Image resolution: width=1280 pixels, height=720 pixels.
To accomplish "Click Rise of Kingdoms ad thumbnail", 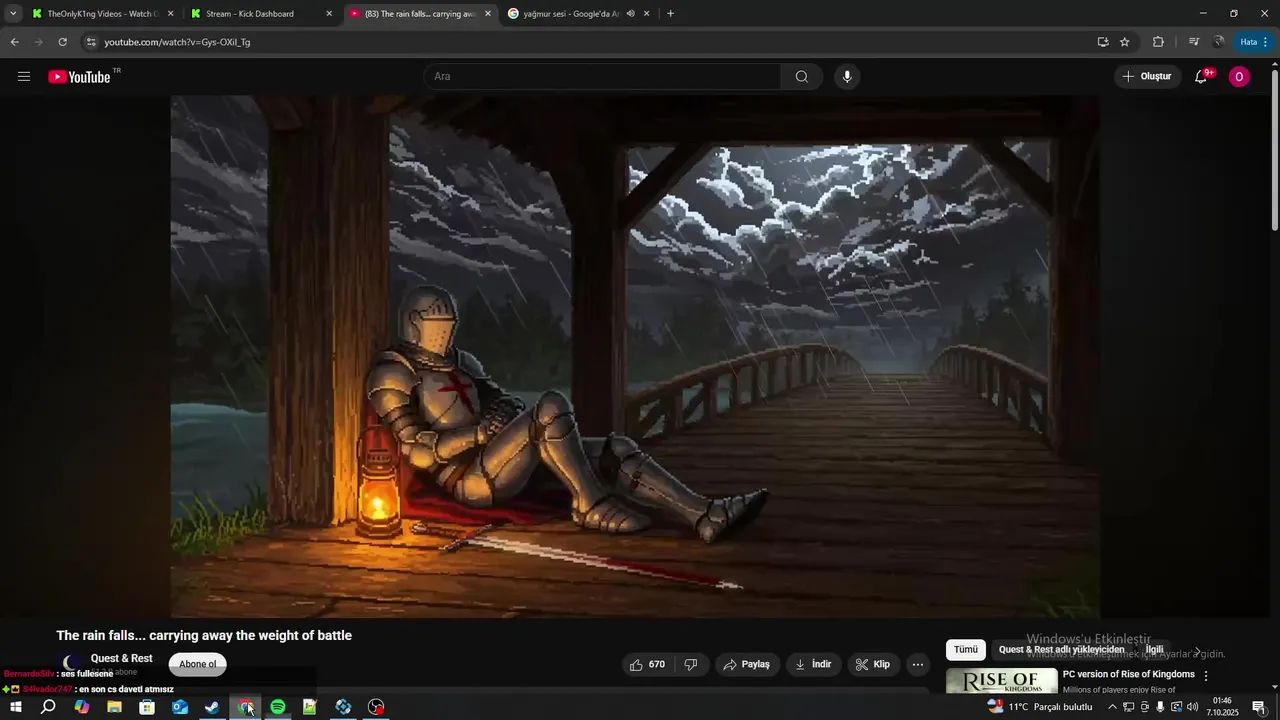I will pyautogui.click(x=1001, y=681).
